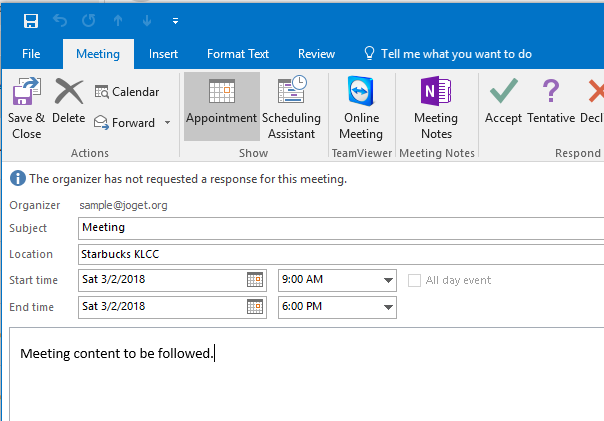This screenshot has height=421, width=604.
Task: Open the 6:00 PM end time dropdown
Action: coord(388,306)
